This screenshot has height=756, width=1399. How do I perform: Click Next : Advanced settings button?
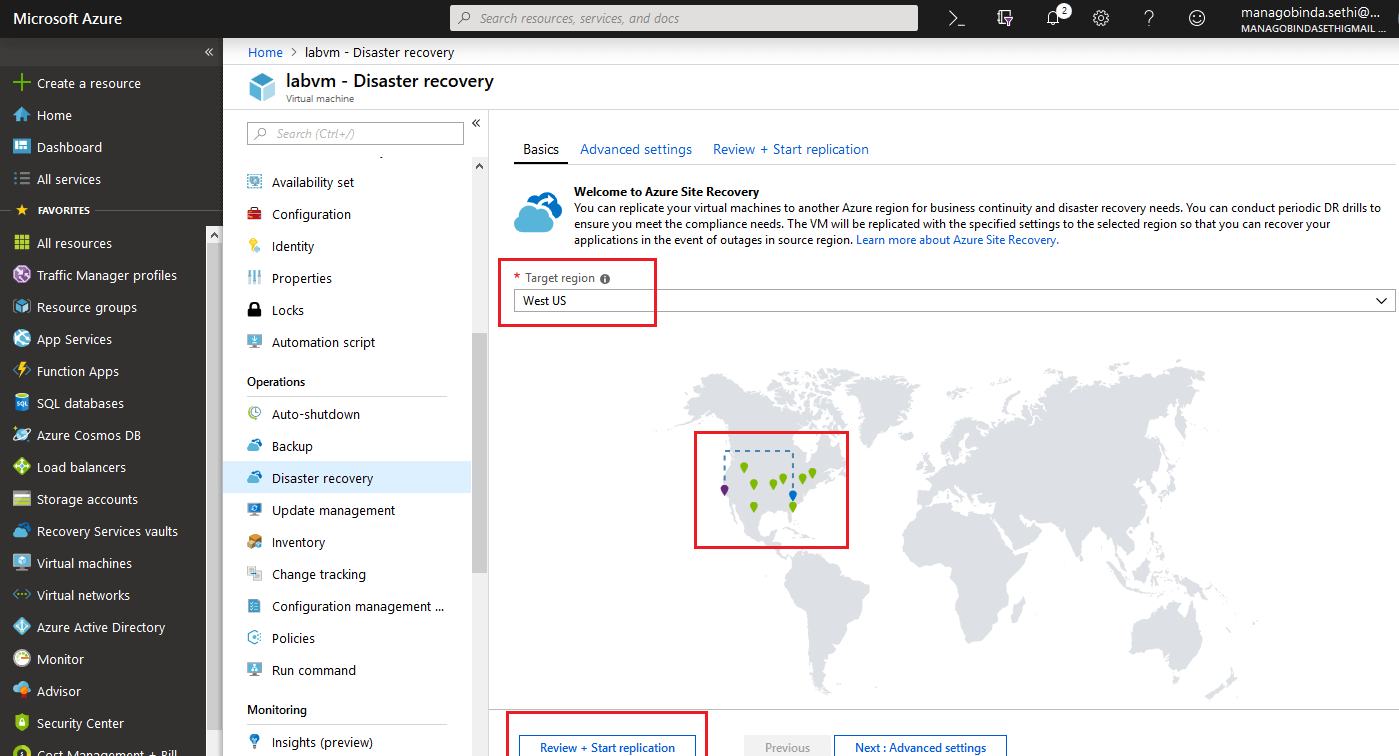coord(920,747)
